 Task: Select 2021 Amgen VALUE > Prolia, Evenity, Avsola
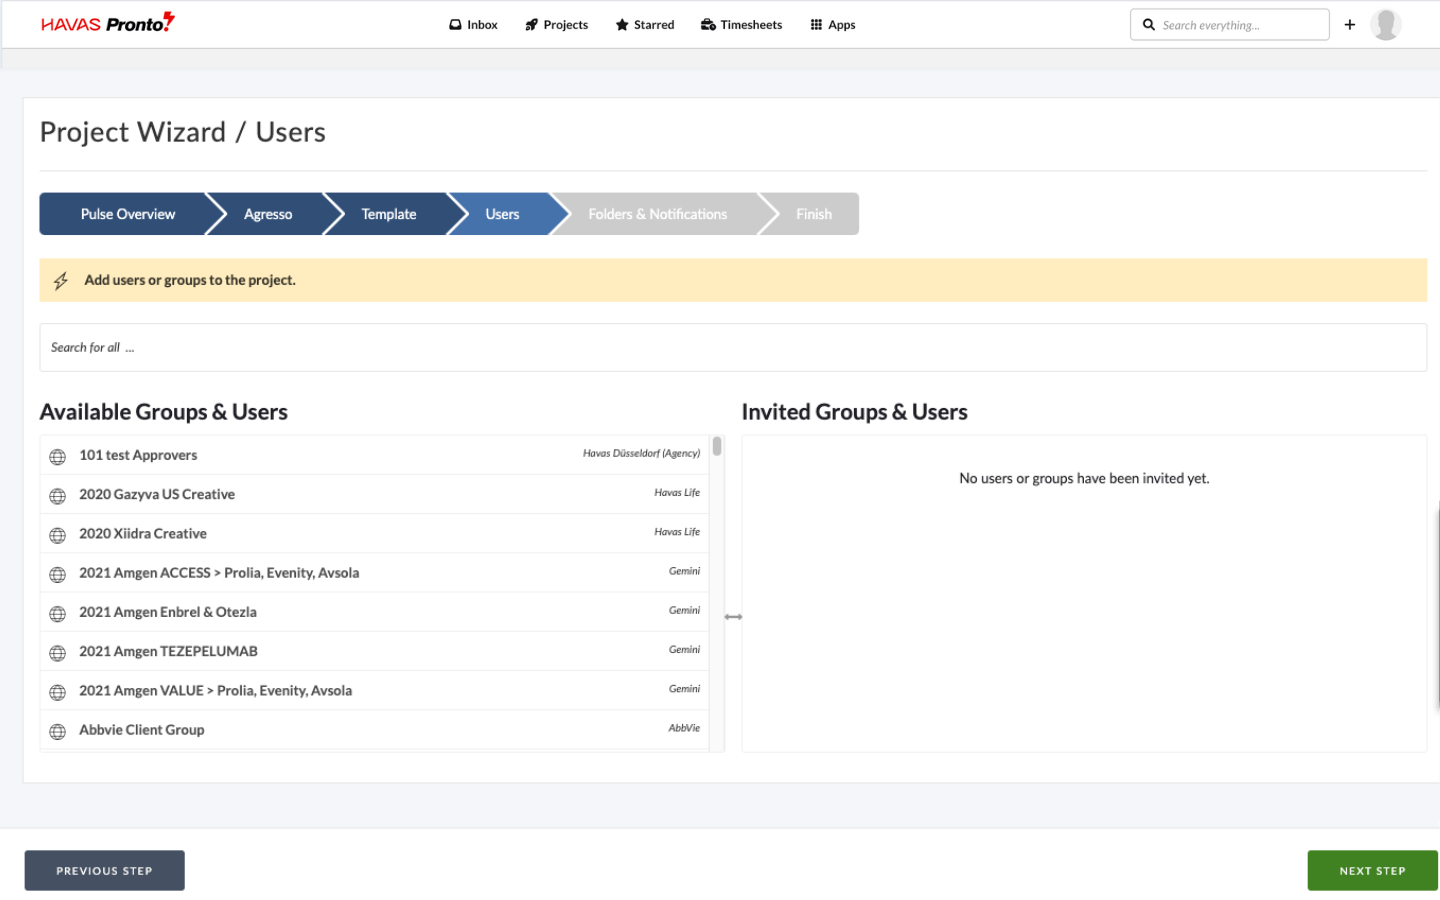point(375,690)
